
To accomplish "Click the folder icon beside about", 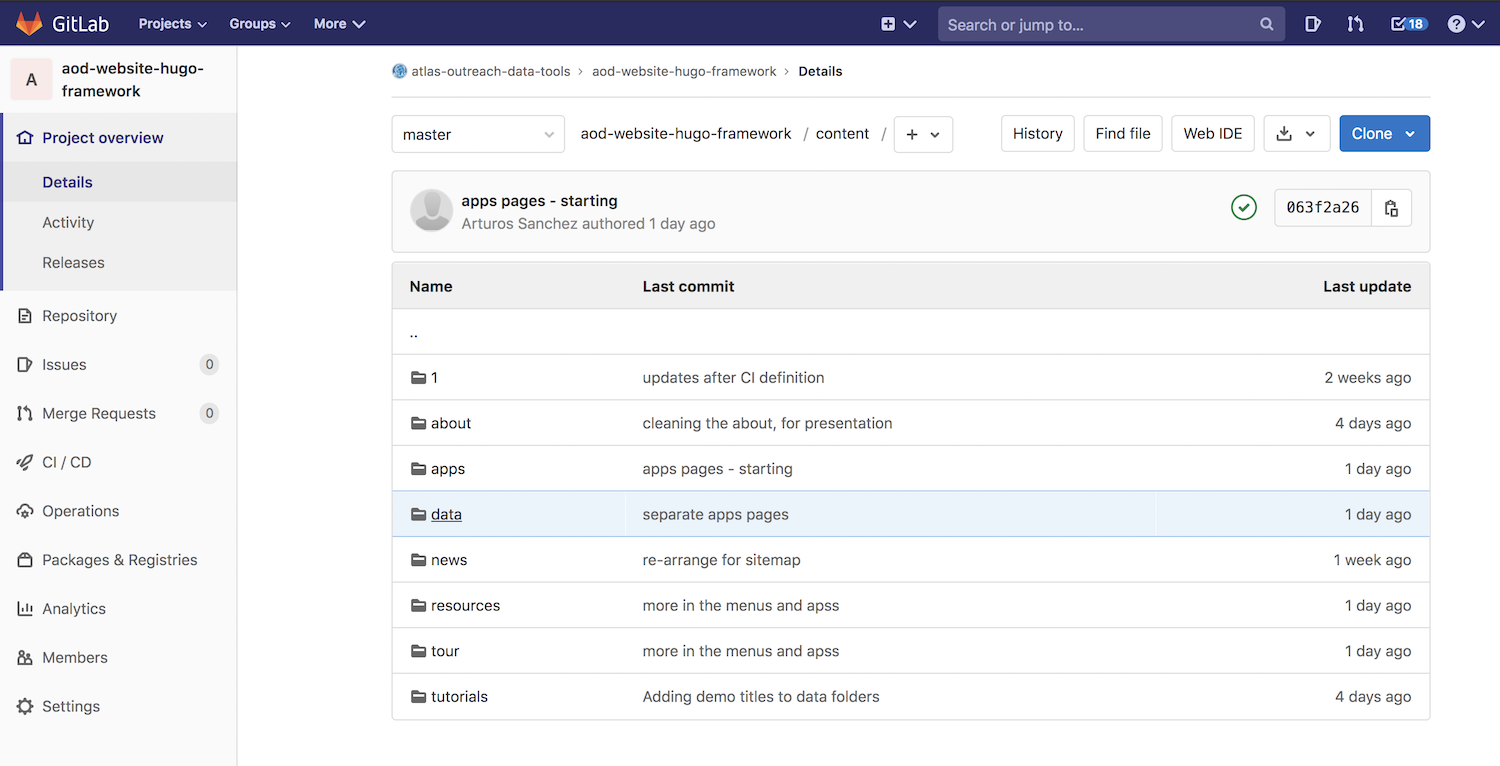I will [x=419, y=424].
